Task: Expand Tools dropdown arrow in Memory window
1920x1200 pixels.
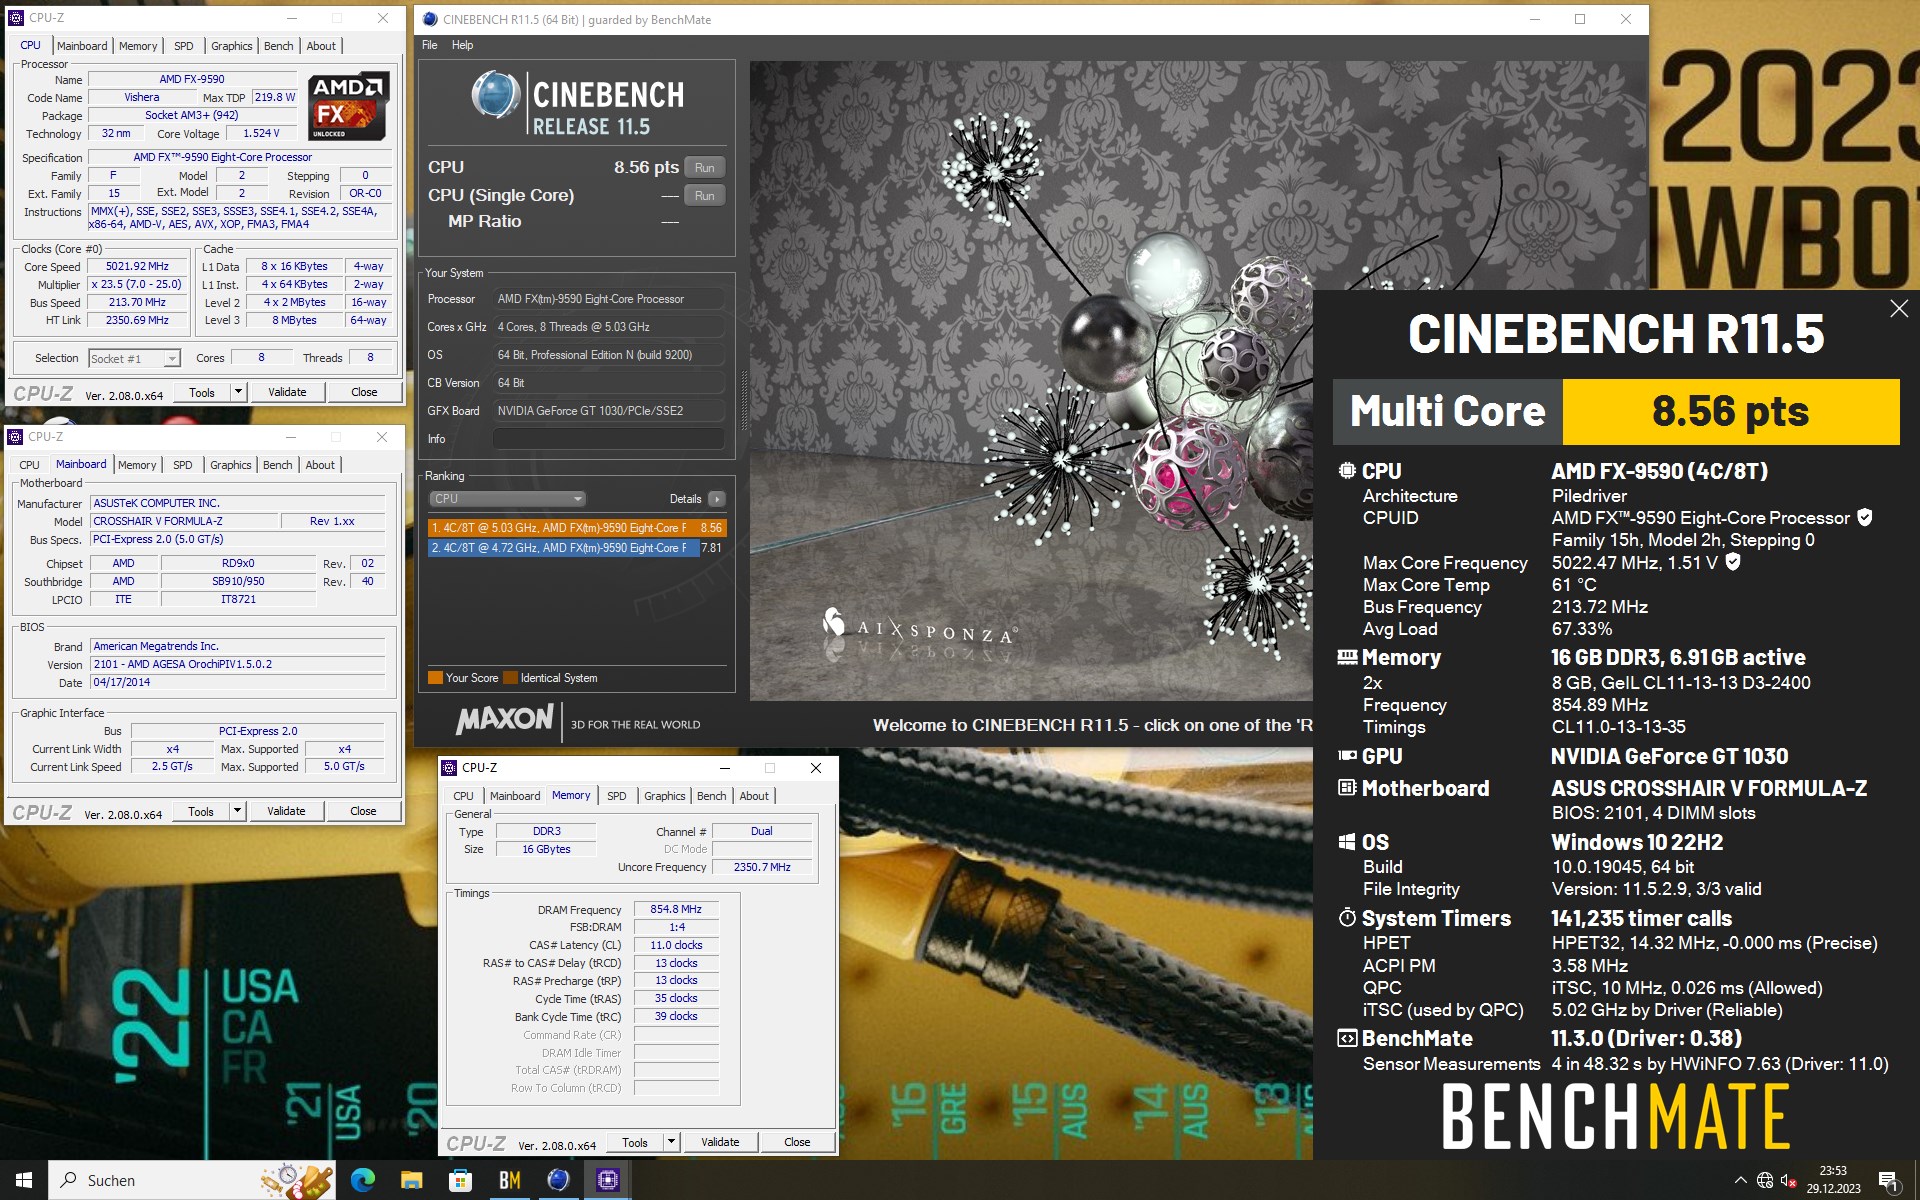Action: (671, 1142)
